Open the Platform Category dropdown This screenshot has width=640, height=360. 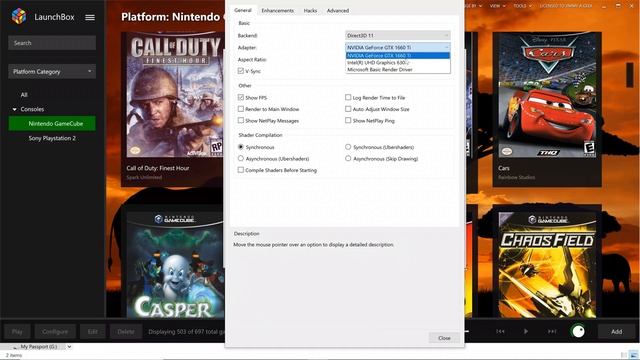pyautogui.click(x=52, y=71)
